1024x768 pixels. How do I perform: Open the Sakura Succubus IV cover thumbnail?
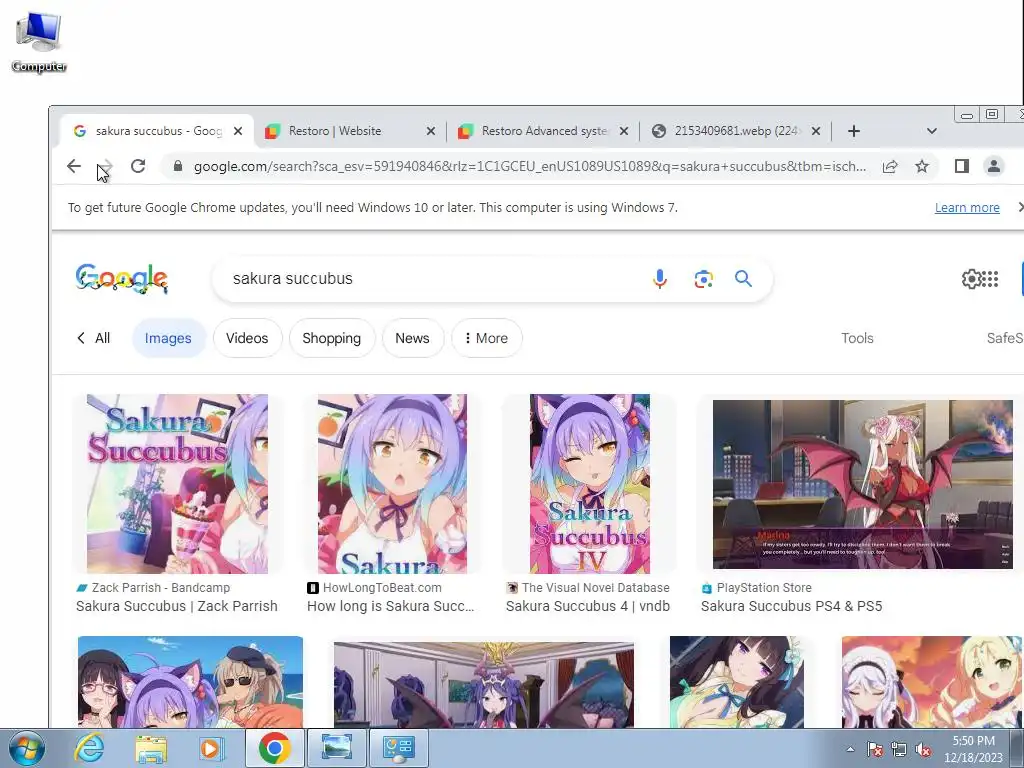click(x=590, y=484)
